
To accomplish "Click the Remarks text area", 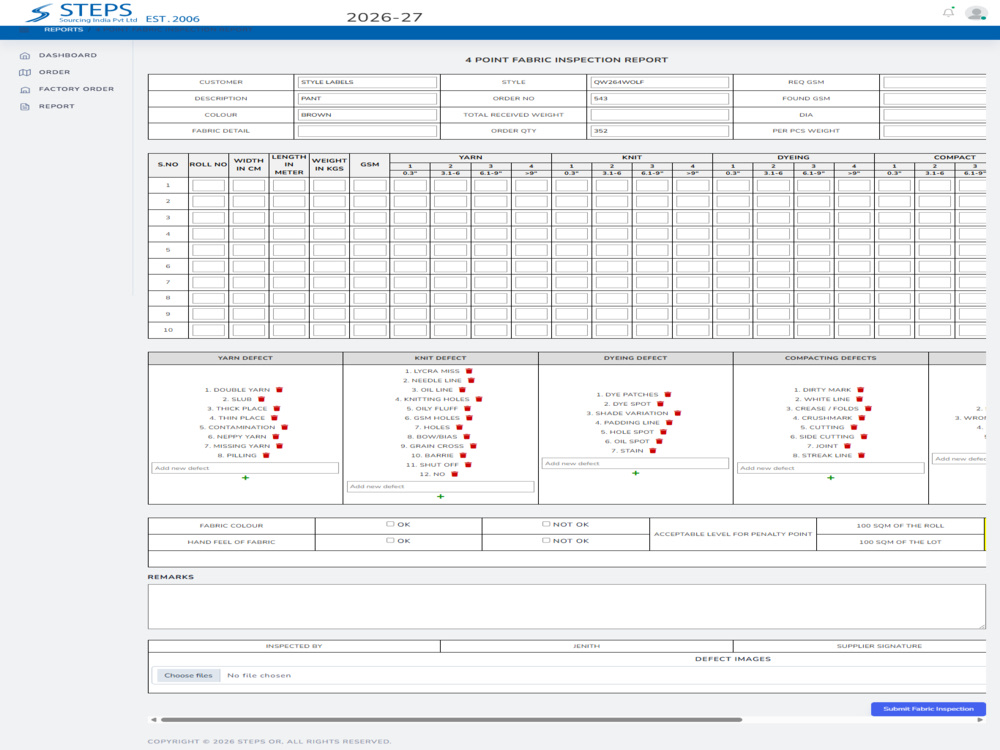I will (566, 607).
